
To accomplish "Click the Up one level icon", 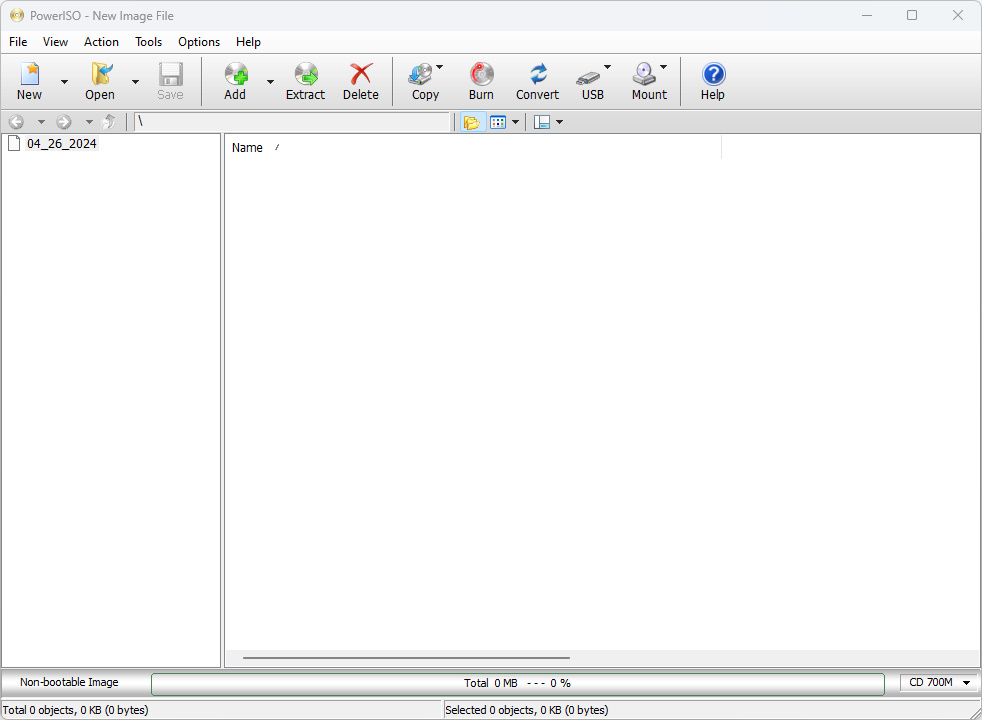I will (109, 121).
